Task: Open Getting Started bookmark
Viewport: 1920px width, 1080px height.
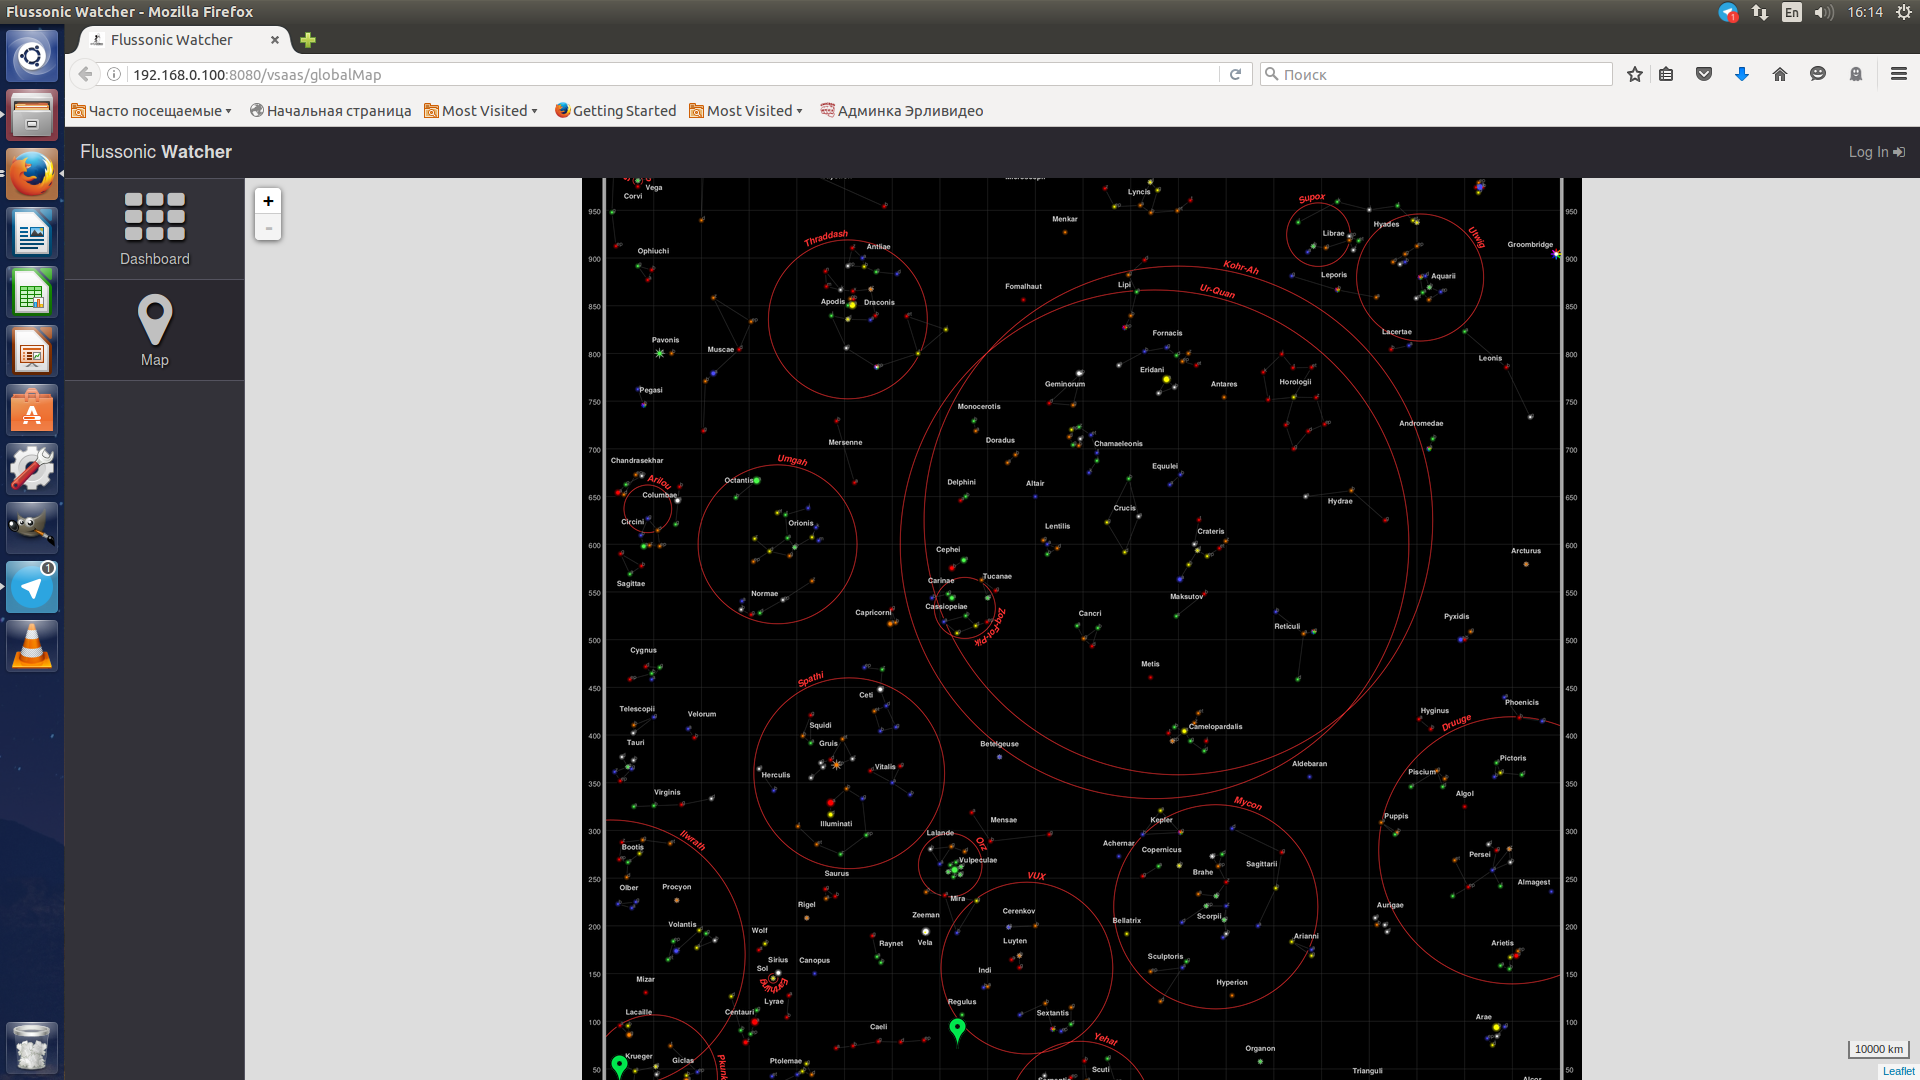Action: [x=615, y=111]
